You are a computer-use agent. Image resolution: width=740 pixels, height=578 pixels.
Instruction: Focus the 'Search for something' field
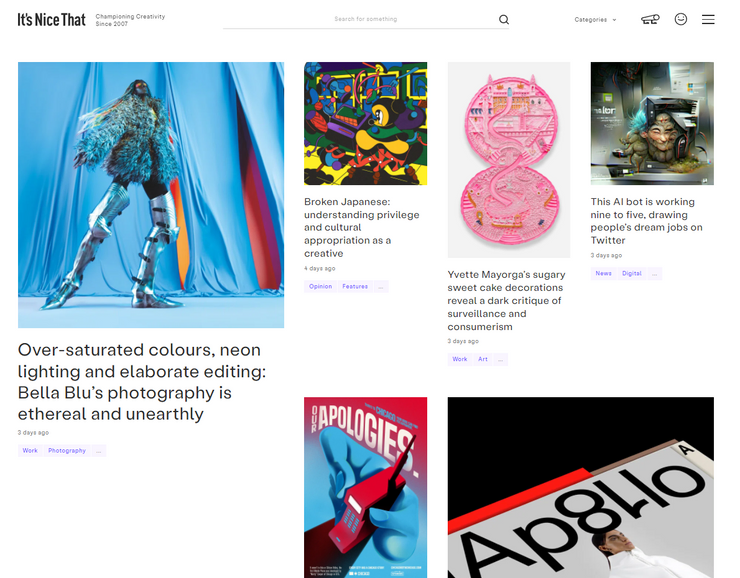click(x=360, y=19)
